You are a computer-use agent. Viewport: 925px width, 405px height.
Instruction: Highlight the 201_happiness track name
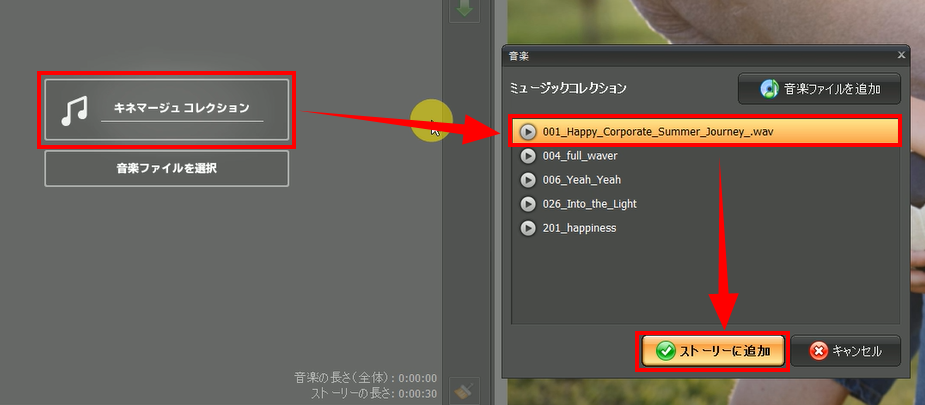579,228
